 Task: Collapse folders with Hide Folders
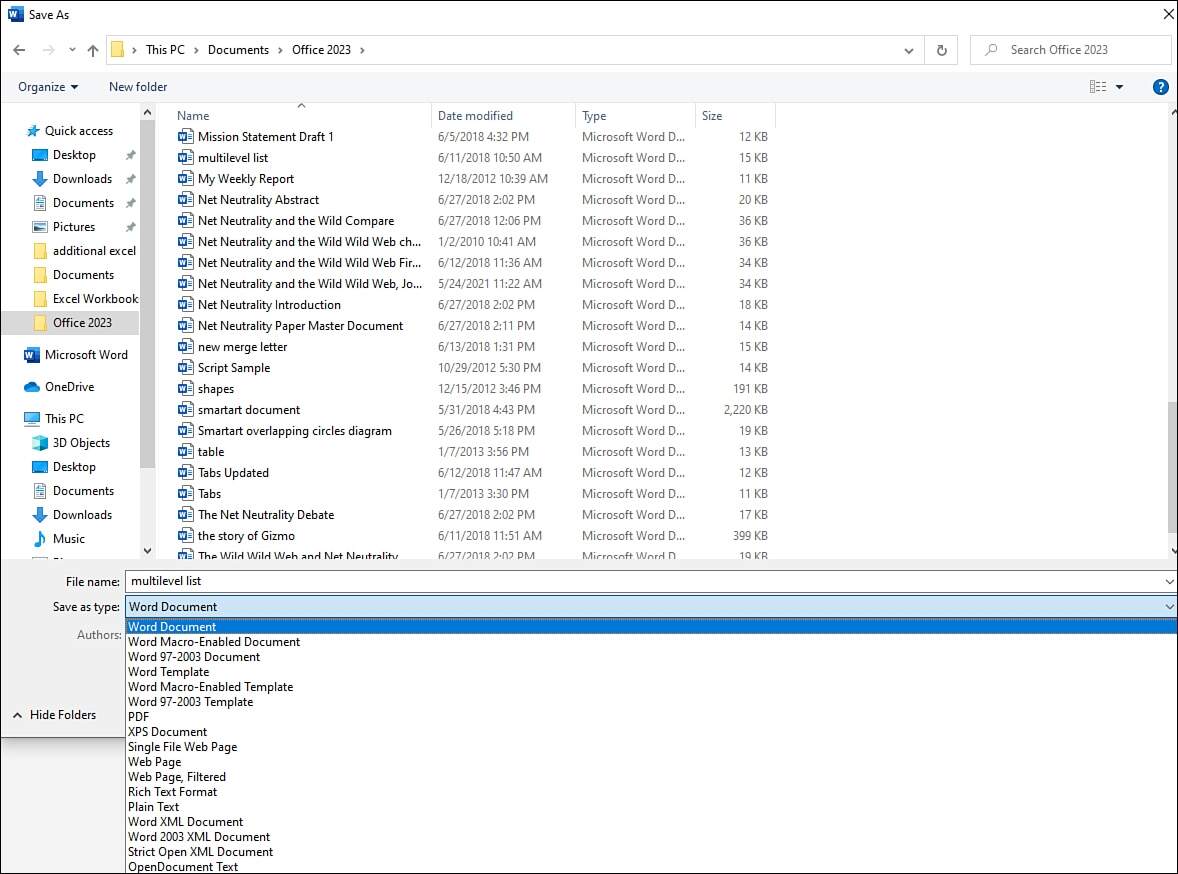click(x=55, y=715)
